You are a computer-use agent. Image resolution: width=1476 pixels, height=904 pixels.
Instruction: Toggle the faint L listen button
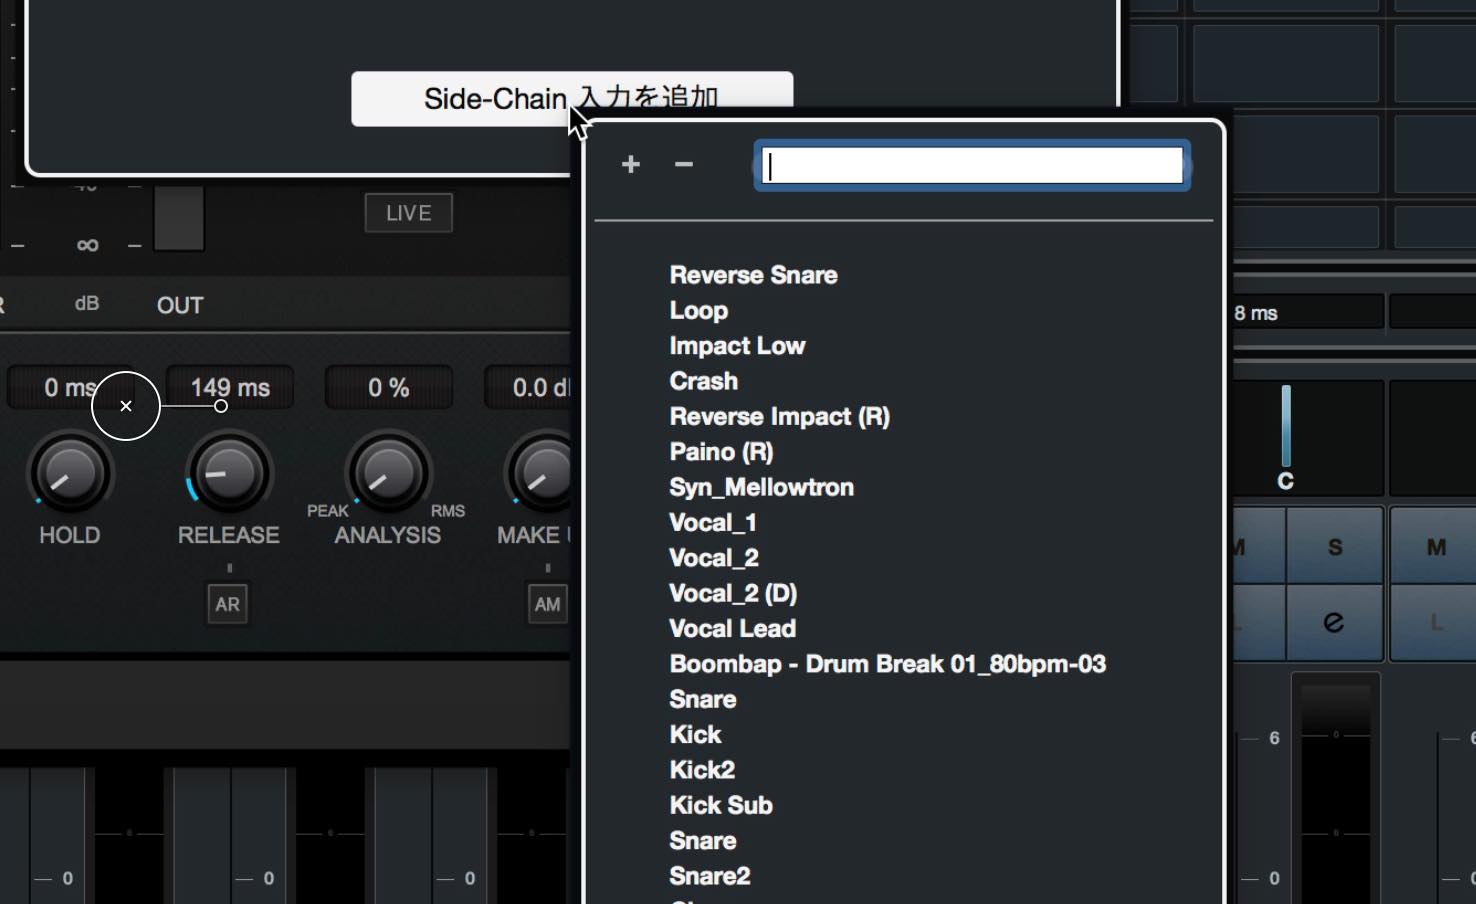[x=1435, y=622]
